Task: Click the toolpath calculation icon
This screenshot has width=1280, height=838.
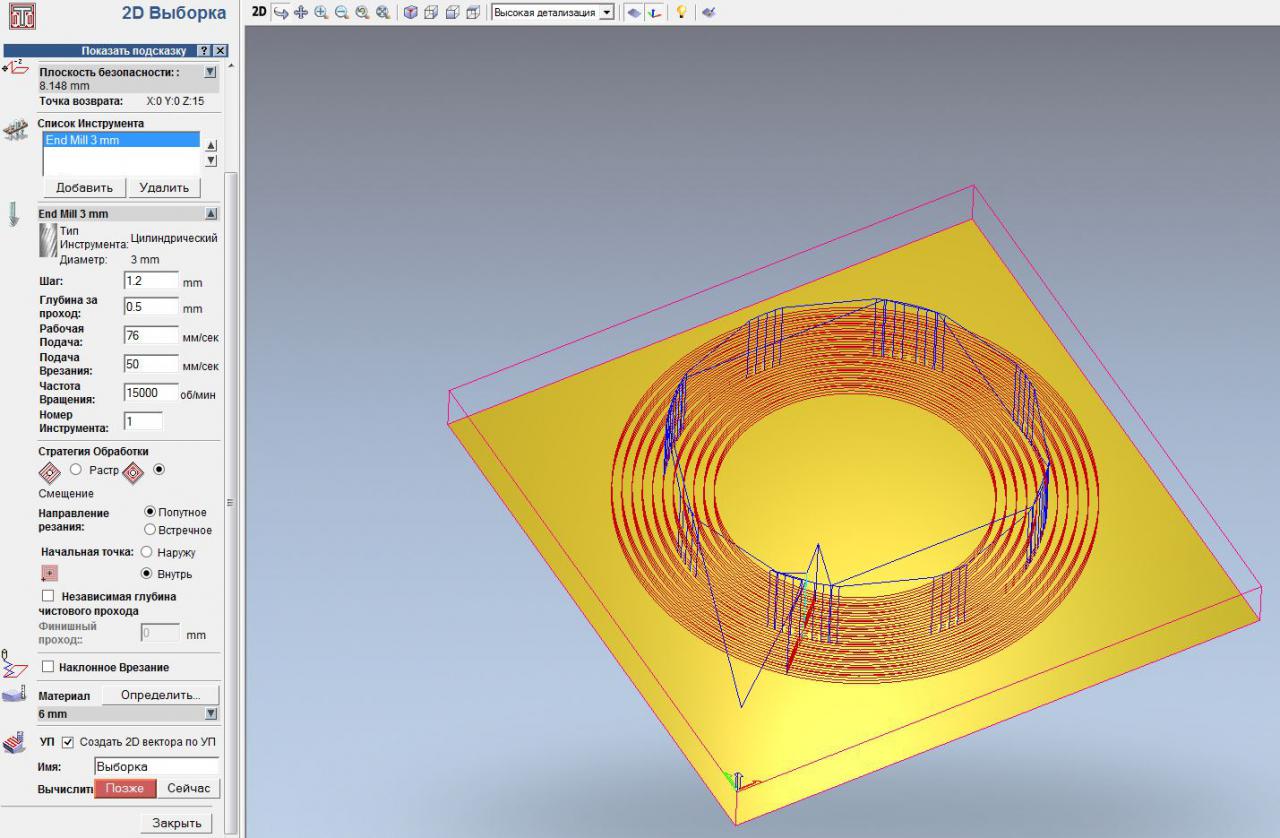Action: tap(15, 743)
